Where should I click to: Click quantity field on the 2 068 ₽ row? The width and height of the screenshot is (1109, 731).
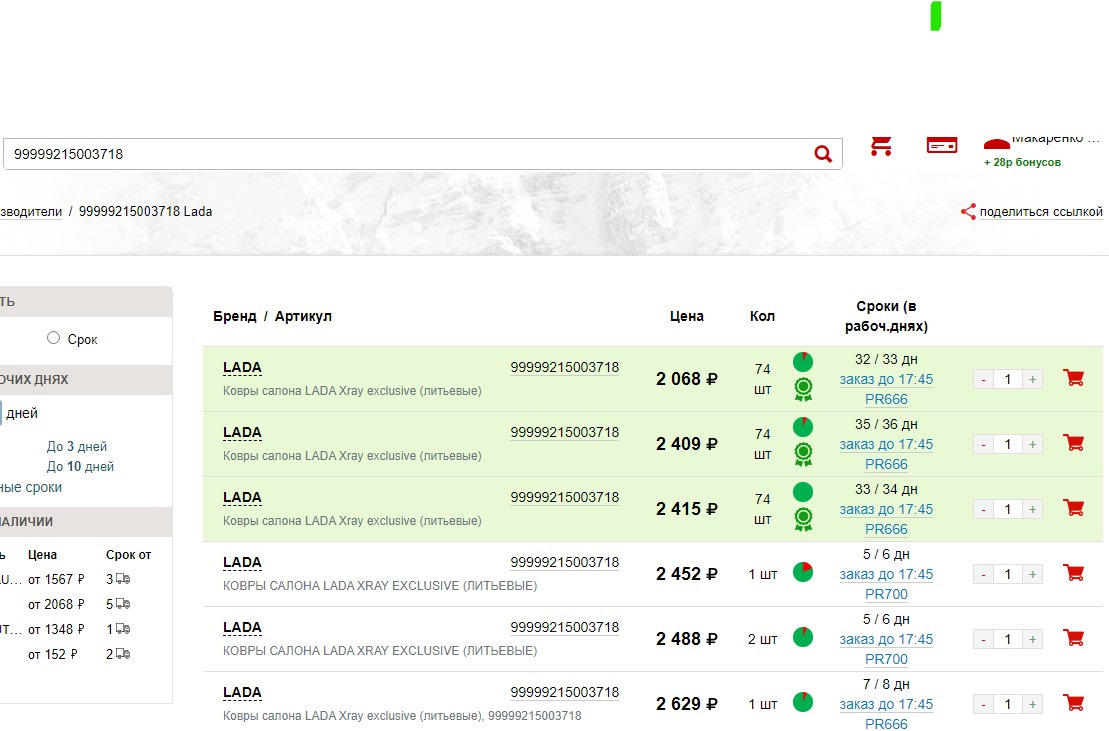pos(1008,379)
